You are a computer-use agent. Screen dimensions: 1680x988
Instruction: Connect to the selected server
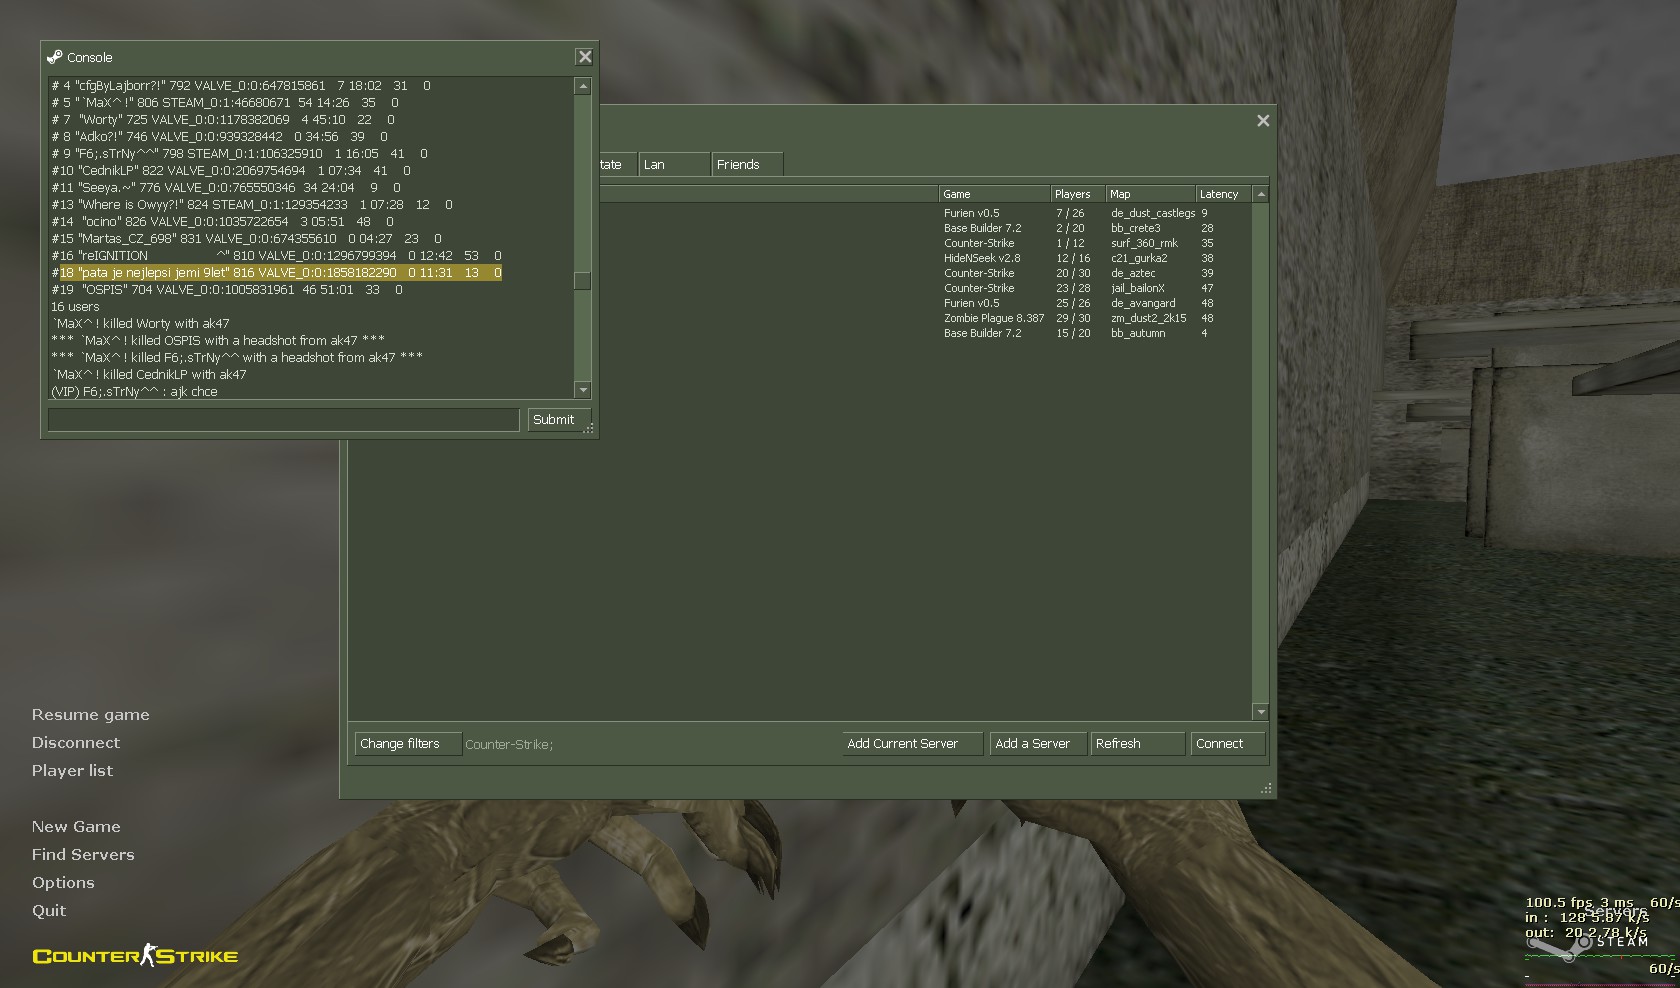tap(1227, 744)
